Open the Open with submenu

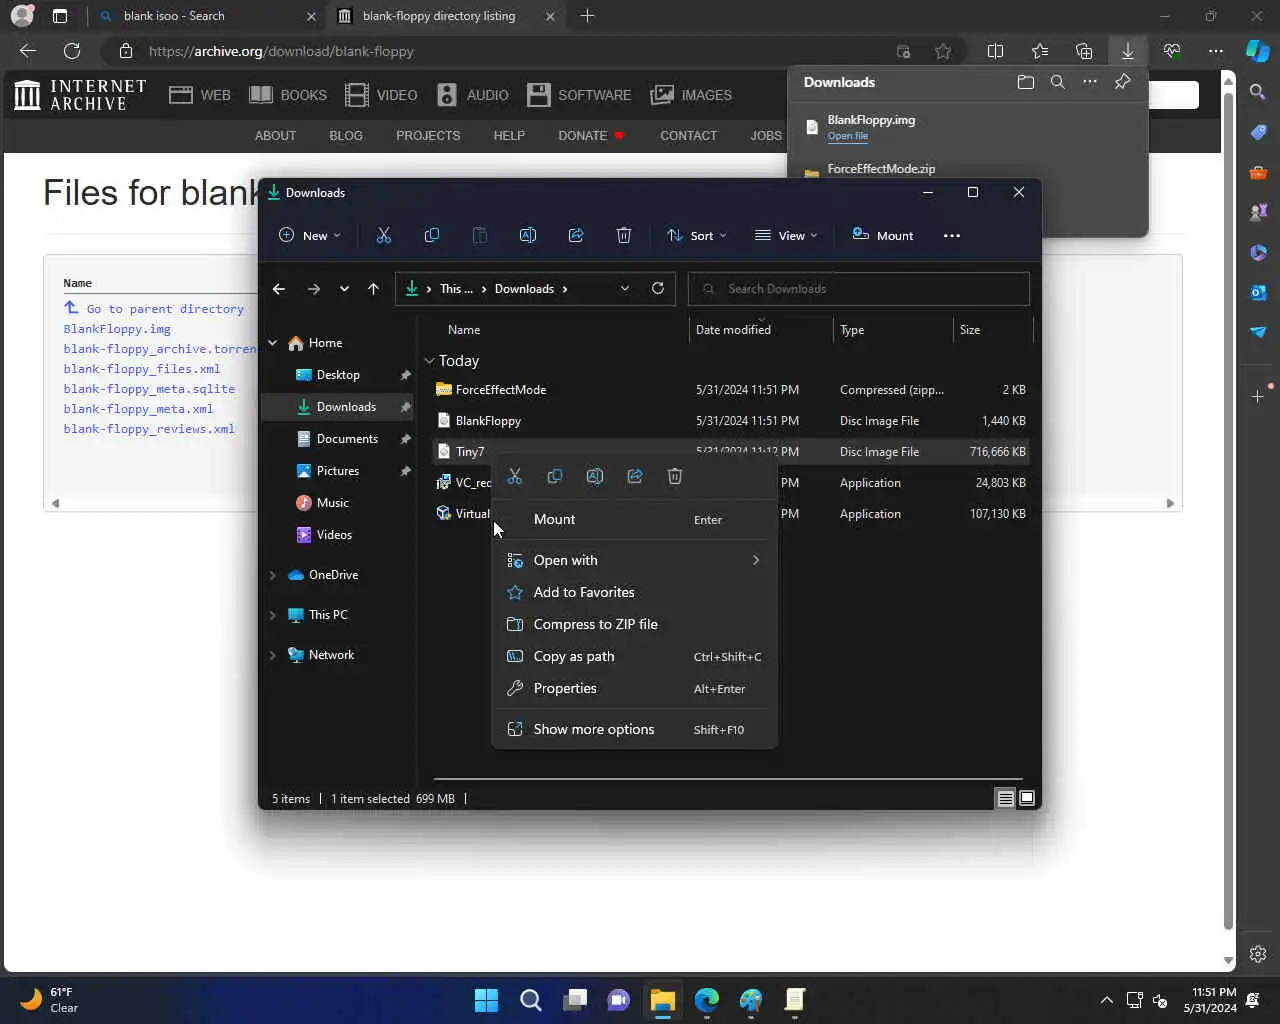tap(634, 560)
